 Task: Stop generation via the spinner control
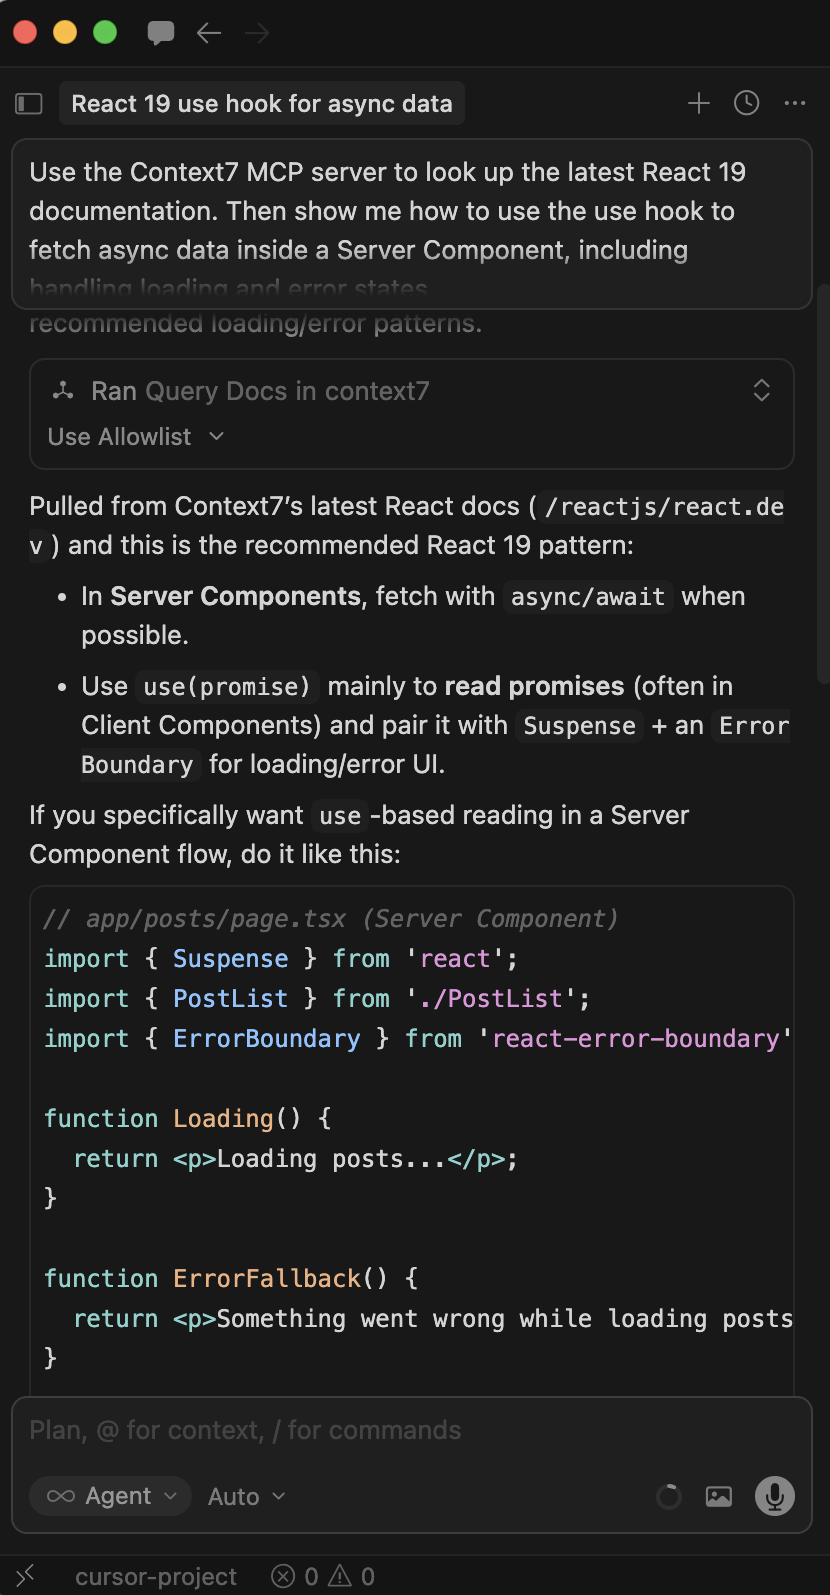pyautogui.click(x=668, y=1496)
